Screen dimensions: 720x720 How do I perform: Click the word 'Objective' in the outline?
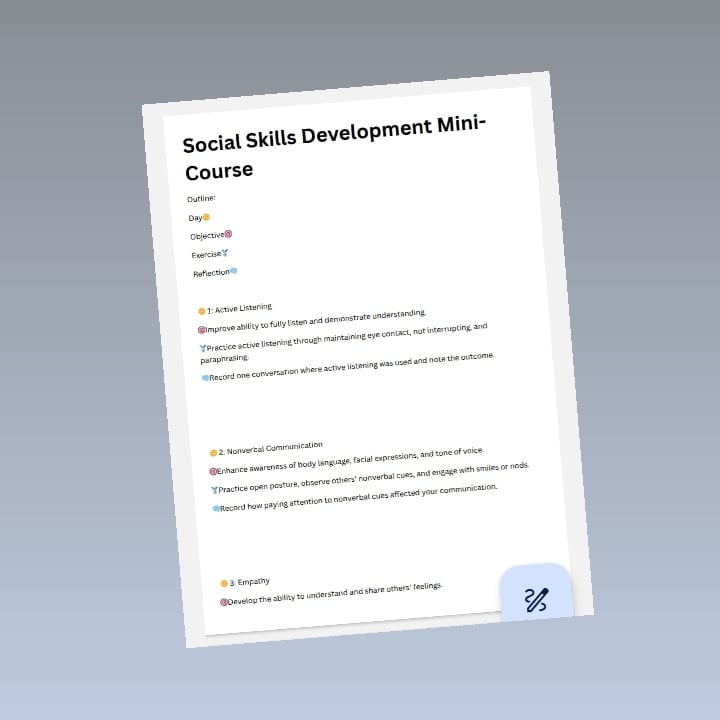207,236
